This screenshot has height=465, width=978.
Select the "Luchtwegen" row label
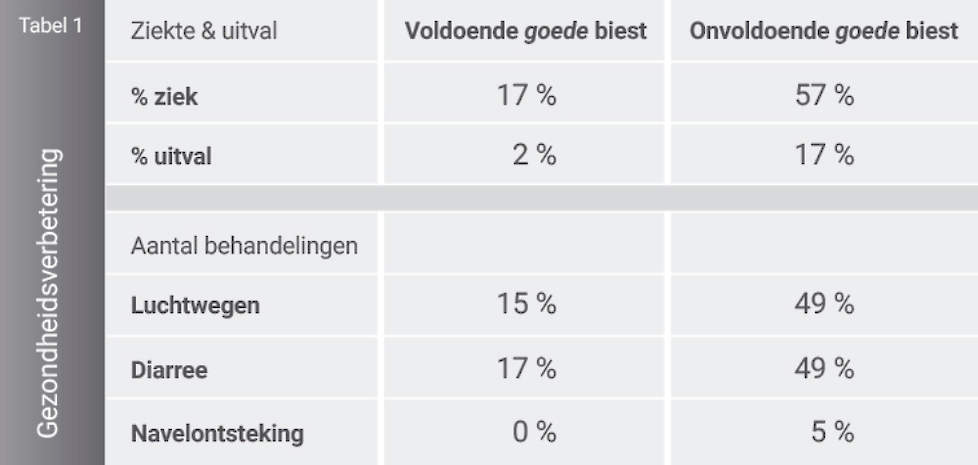195,306
